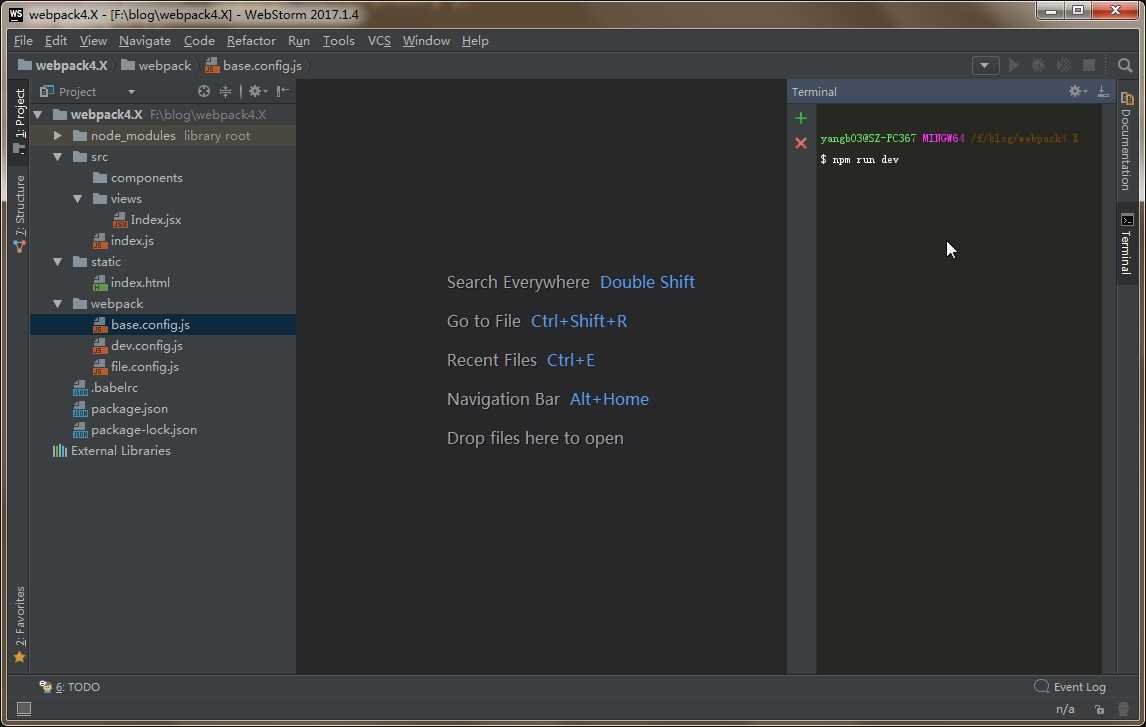Close terminal session with the red X

(x=801, y=143)
